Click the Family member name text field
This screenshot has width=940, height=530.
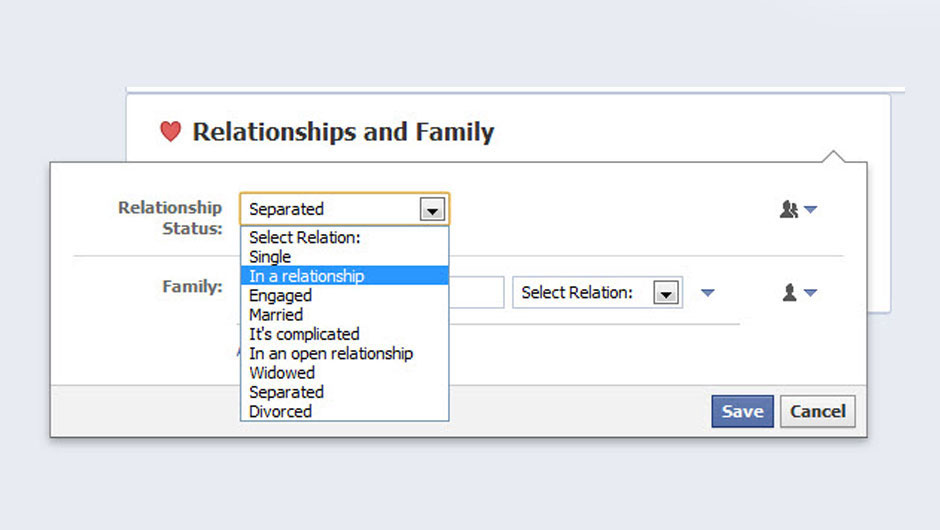(476, 293)
